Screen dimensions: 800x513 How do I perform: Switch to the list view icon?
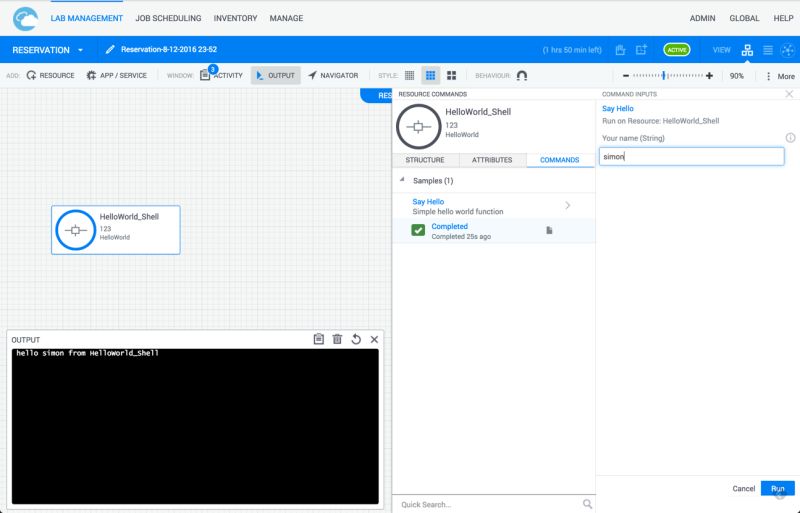(x=767, y=50)
